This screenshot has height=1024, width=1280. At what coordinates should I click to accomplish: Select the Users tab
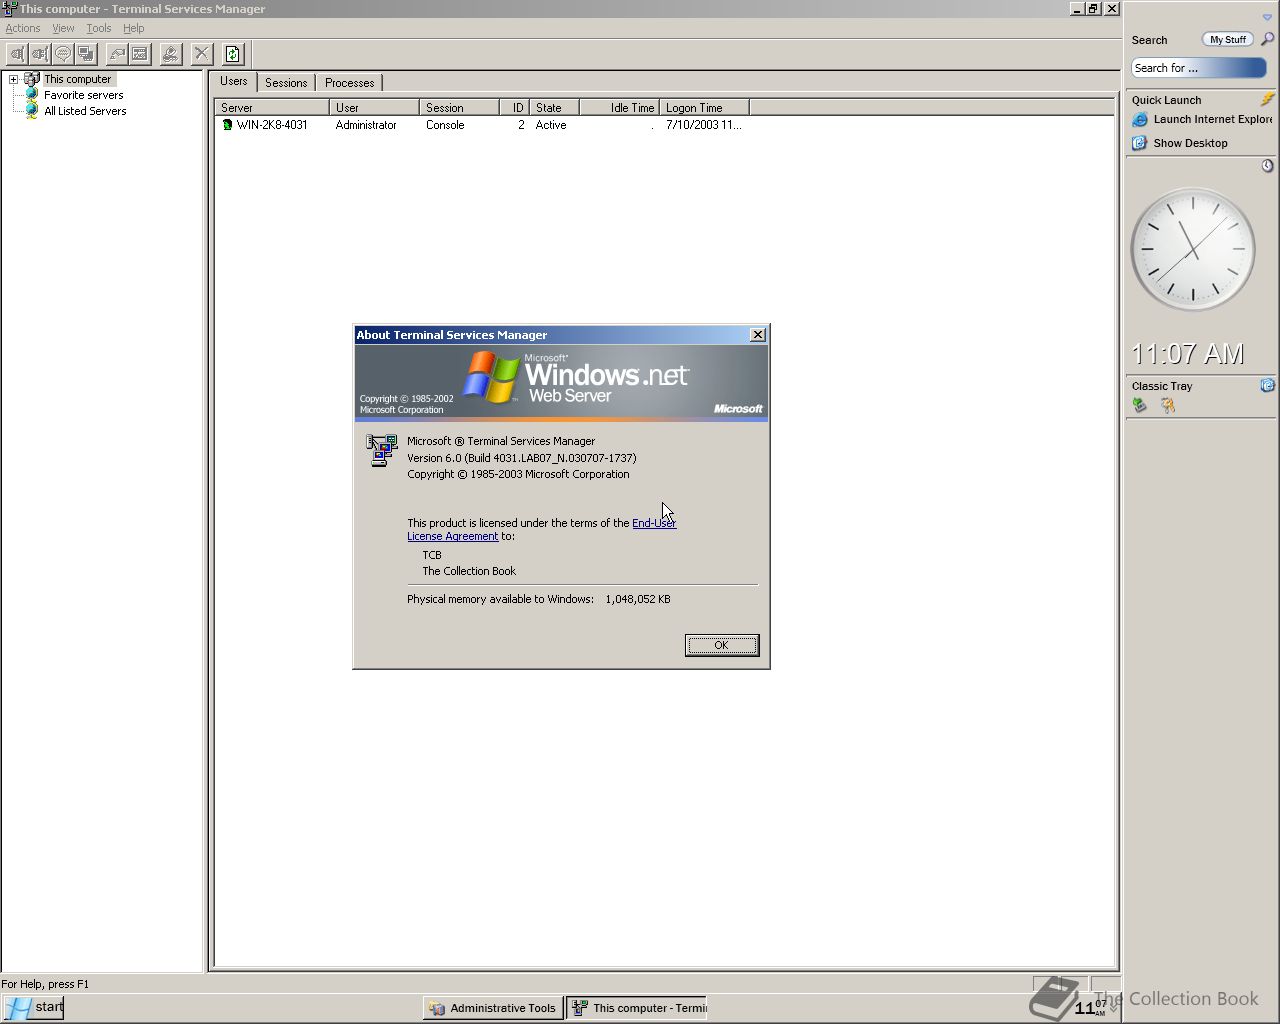pyautogui.click(x=234, y=81)
